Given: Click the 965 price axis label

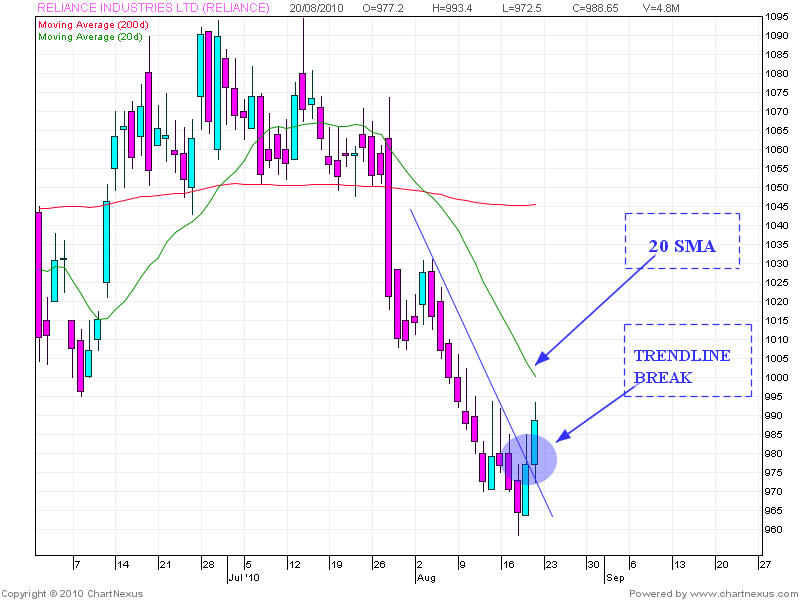Looking at the screenshot, I should (774, 511).
